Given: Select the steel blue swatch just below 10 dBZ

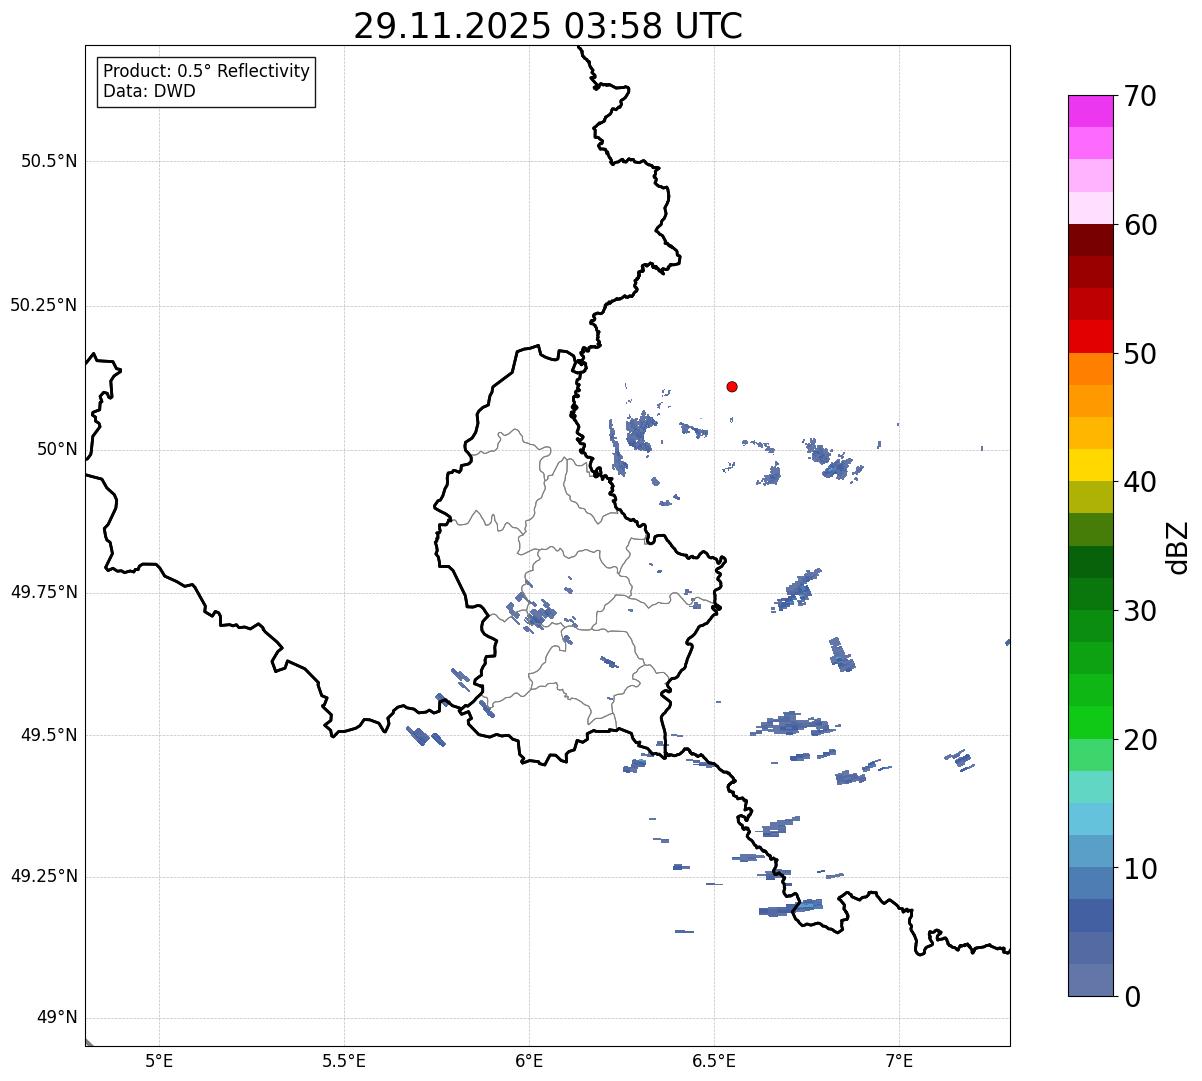Looking at the screenshot, I should [x=1090, y=883].
